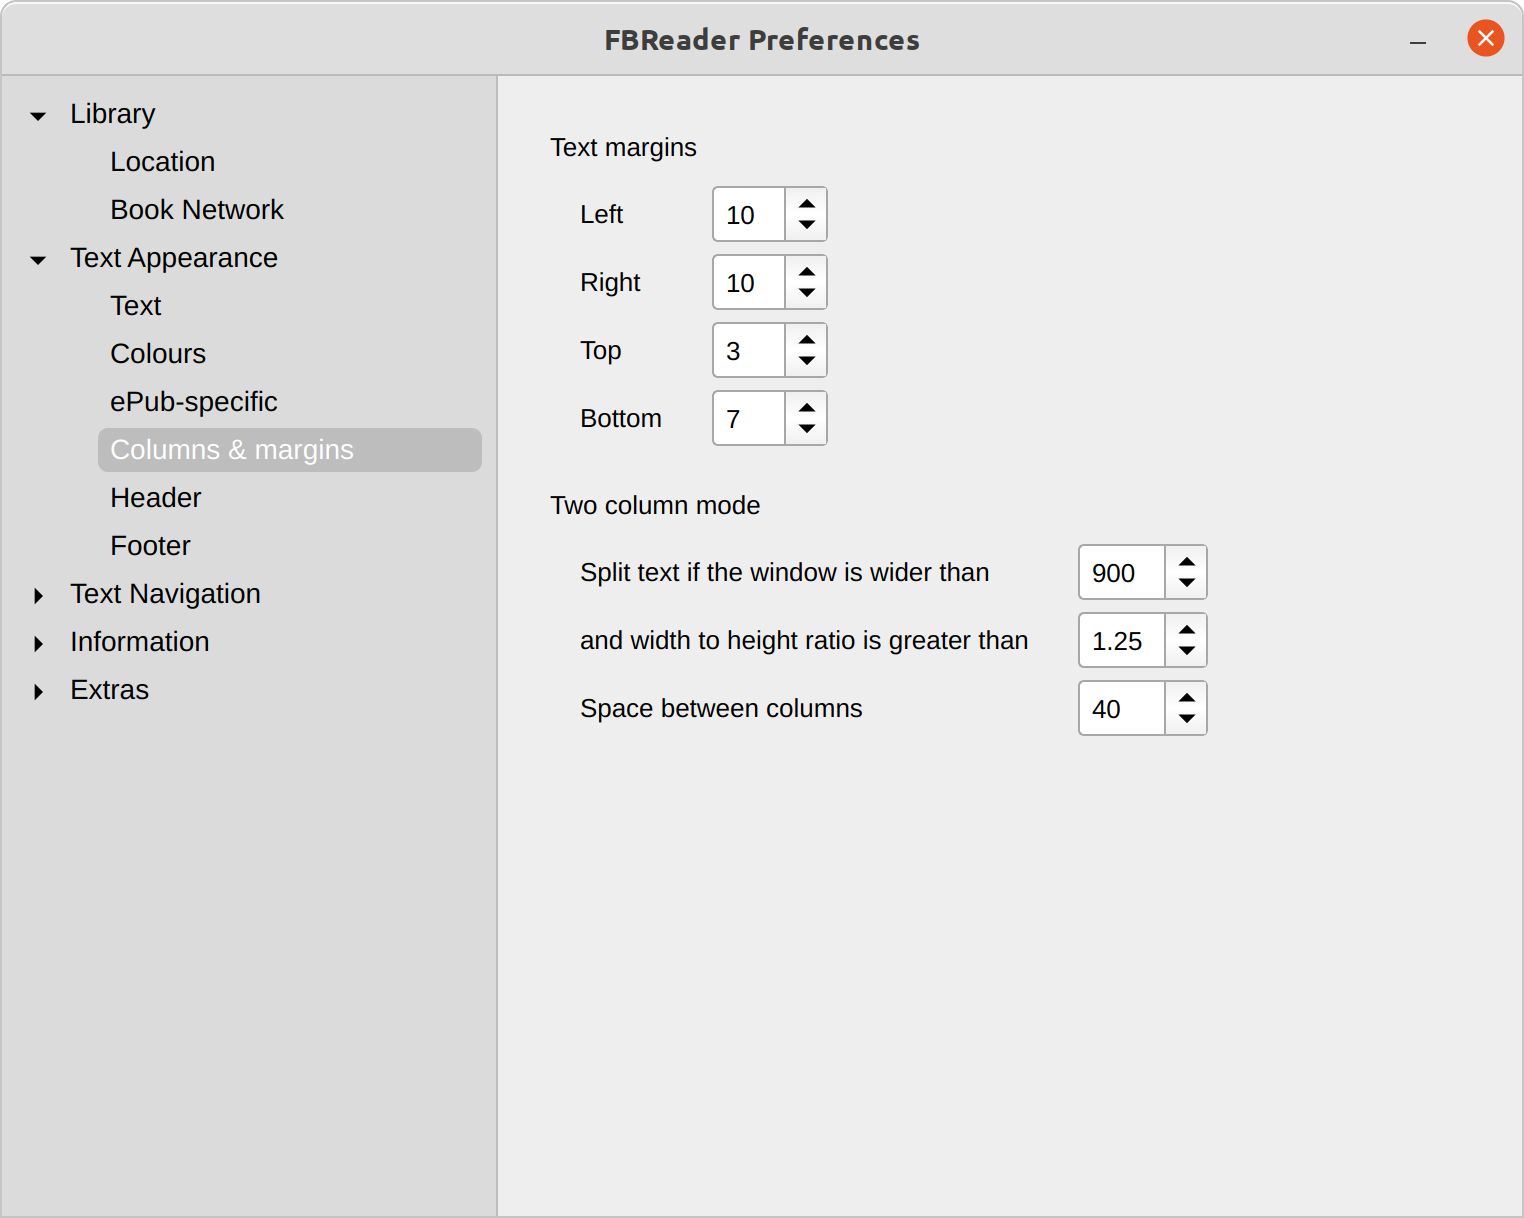Image resolution: width=1524 pixels, height=1218 pixels.
Task: Open the Colours settings page
Action: click(x=158, y=353)
